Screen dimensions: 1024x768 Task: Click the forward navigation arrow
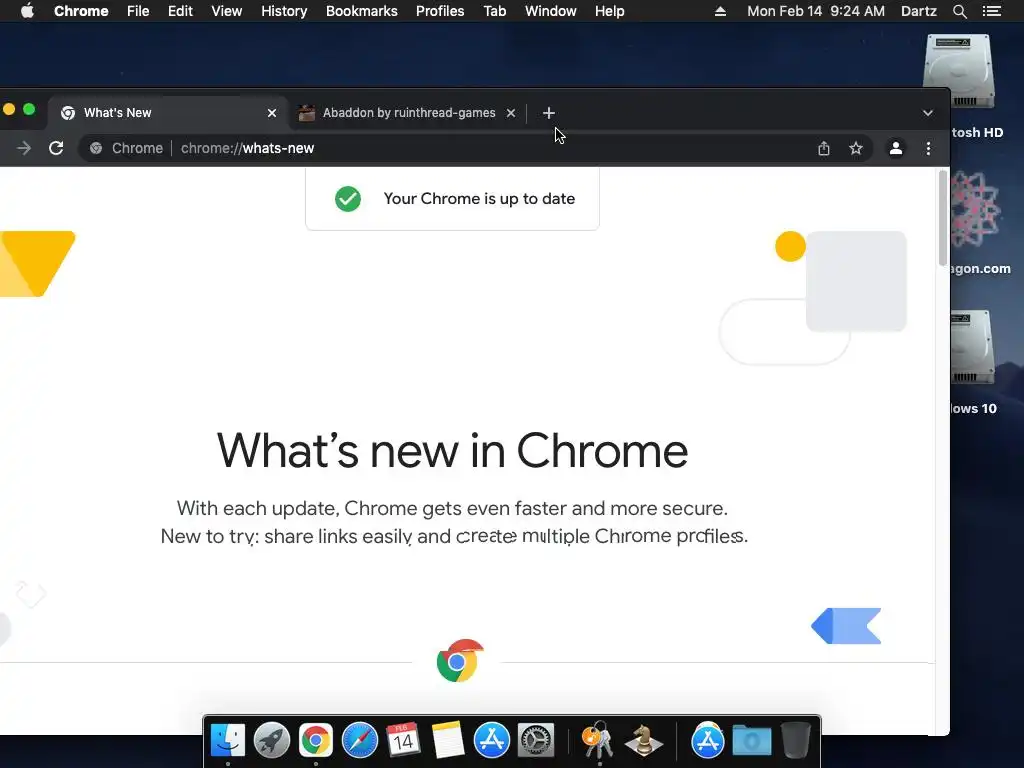pyautogui.click(x=24, y=148)
